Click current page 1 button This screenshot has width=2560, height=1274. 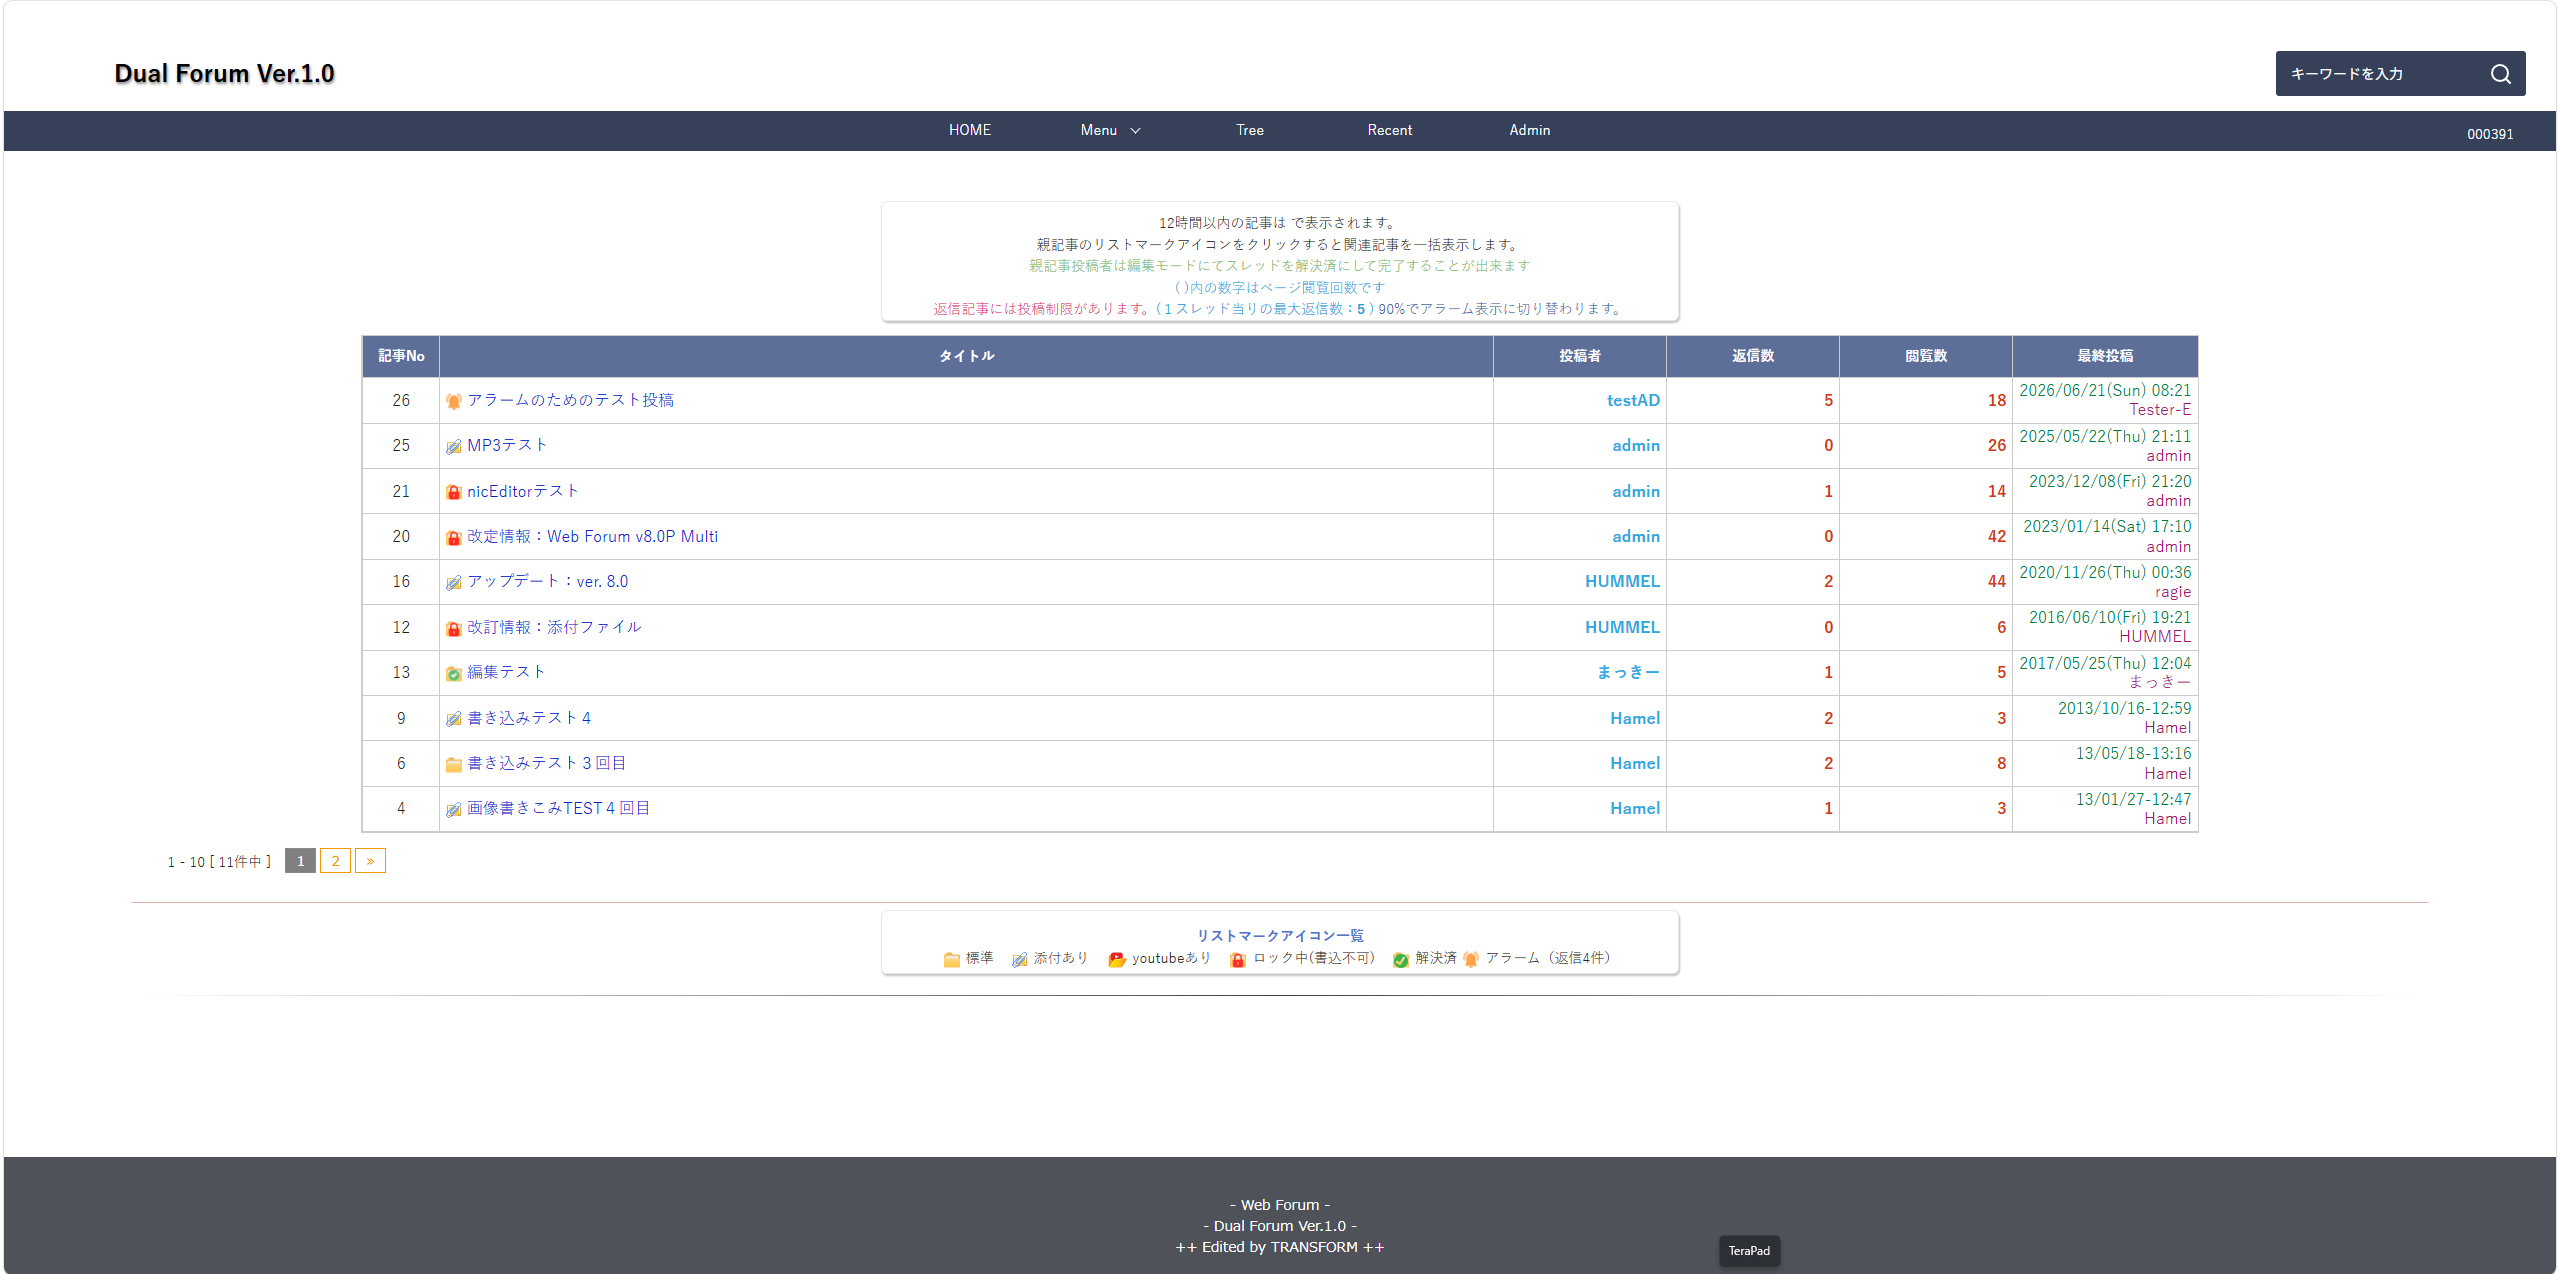click(300, 861)
